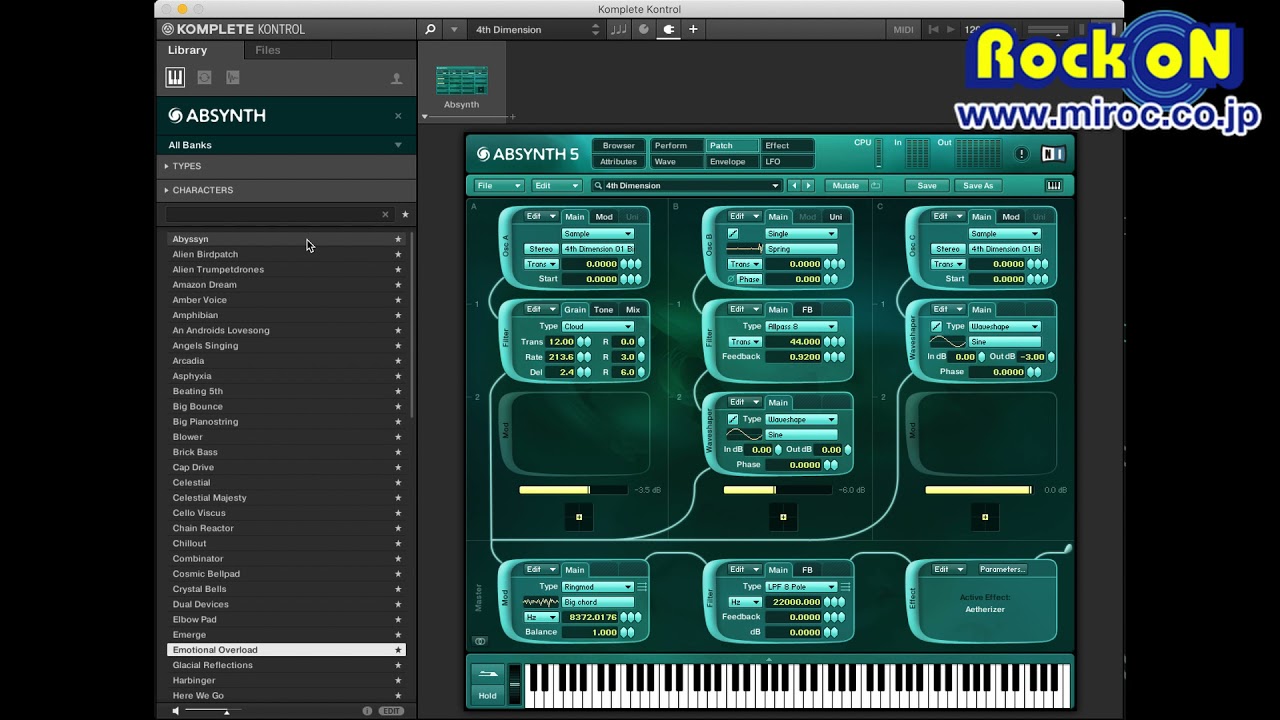Click the plus icon in header
Screen dimensions: 1280x720
(x=693, y=29)
